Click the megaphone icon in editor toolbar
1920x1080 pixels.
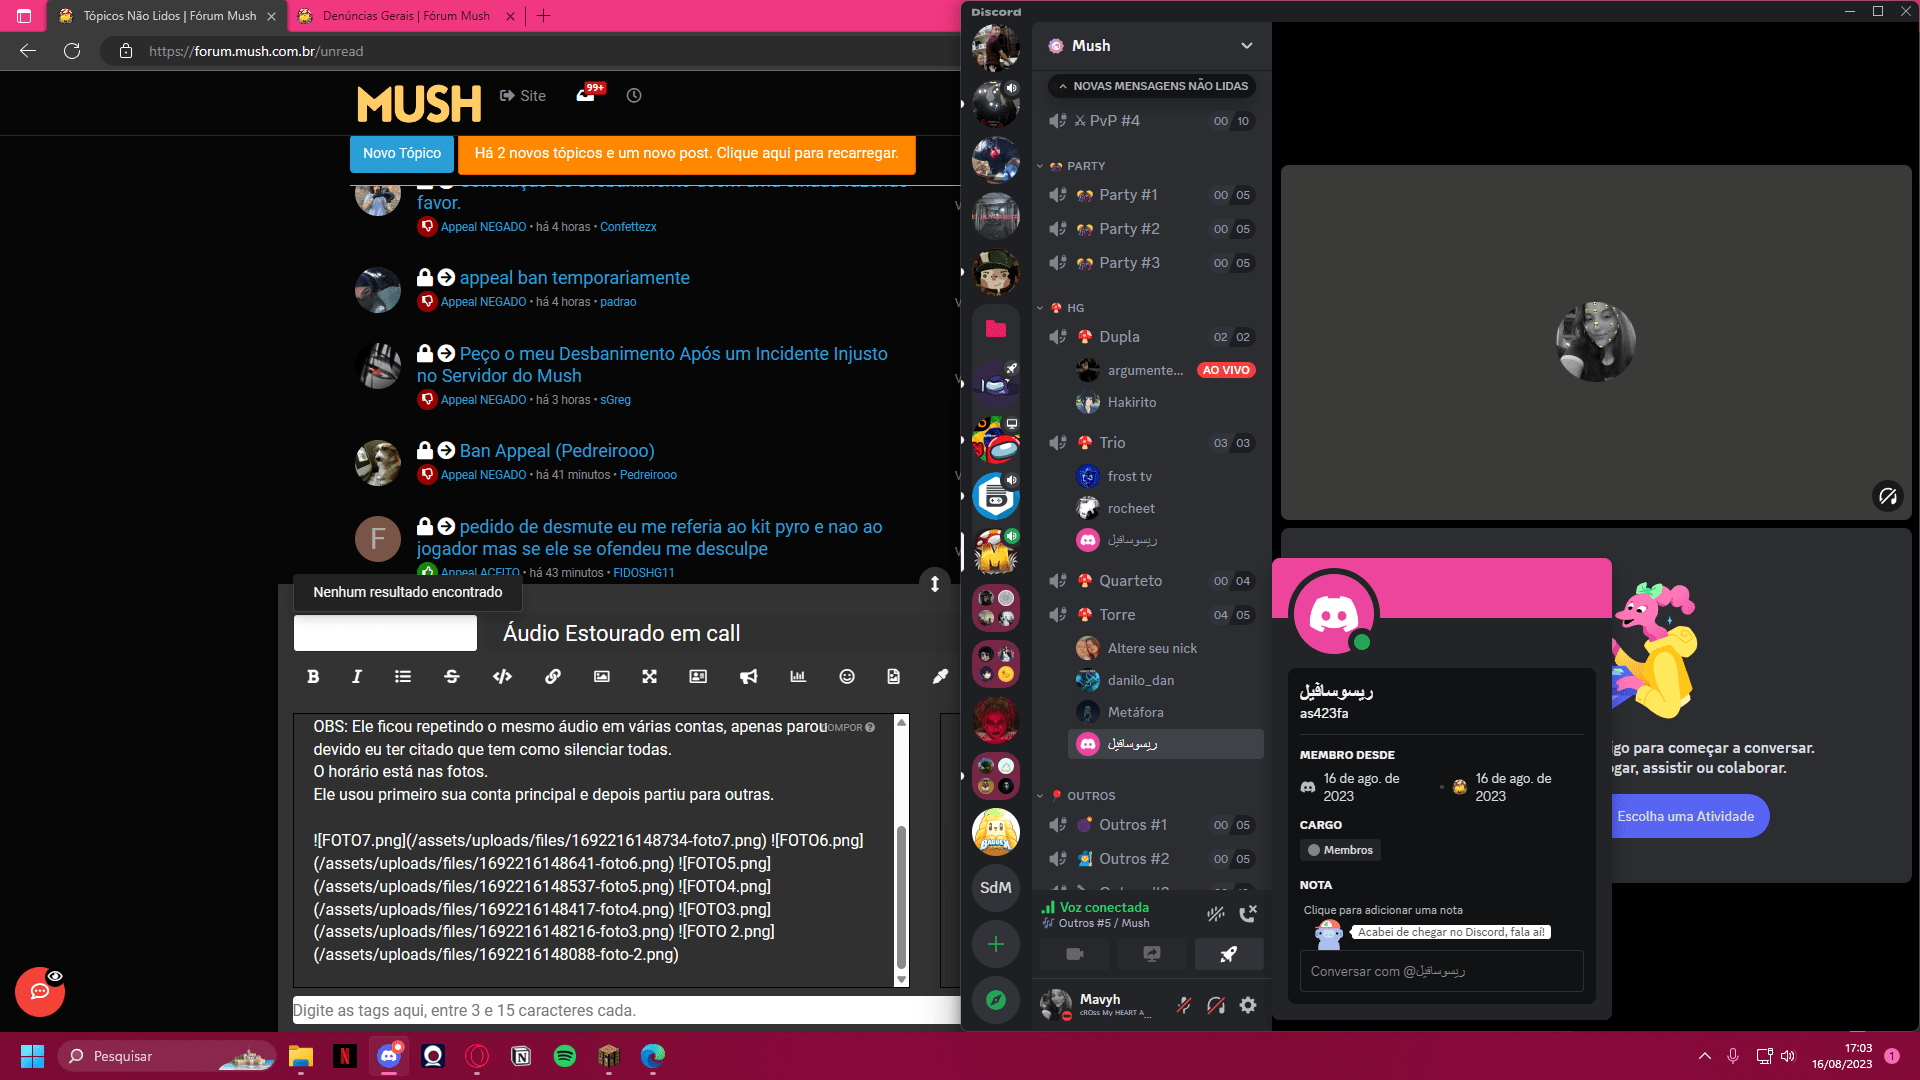[748, 677]
